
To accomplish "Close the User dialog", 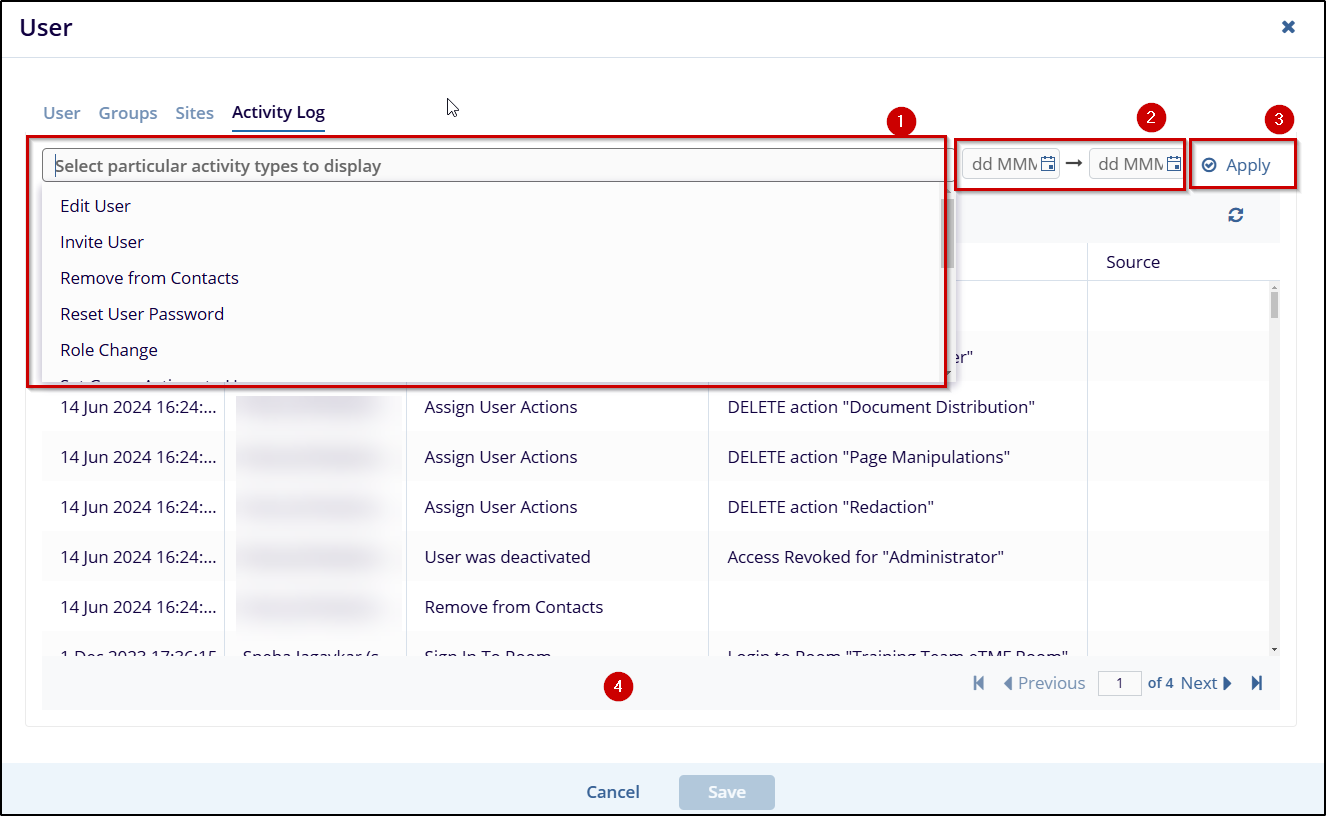I will click(1288, 27).
